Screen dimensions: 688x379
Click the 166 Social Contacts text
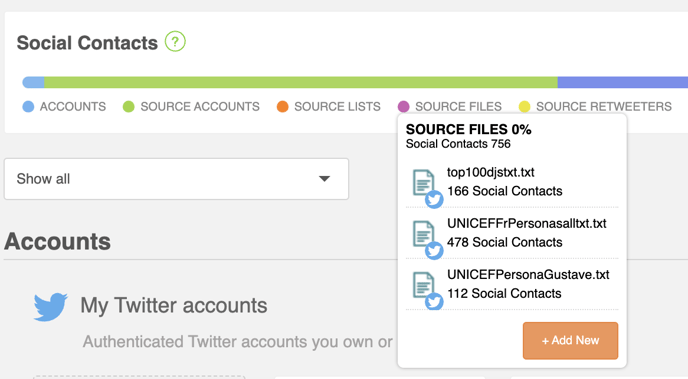(x=505, y=191)
